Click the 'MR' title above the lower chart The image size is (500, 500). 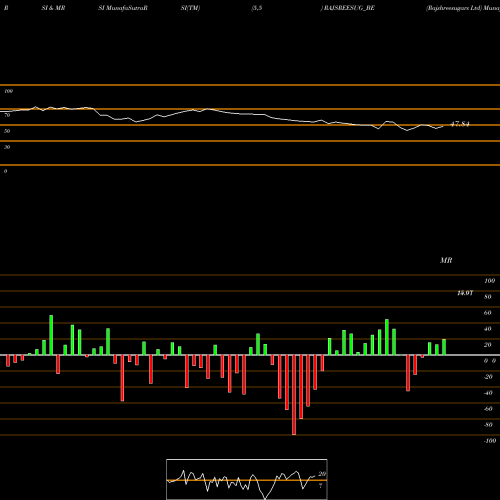[446, 260]
